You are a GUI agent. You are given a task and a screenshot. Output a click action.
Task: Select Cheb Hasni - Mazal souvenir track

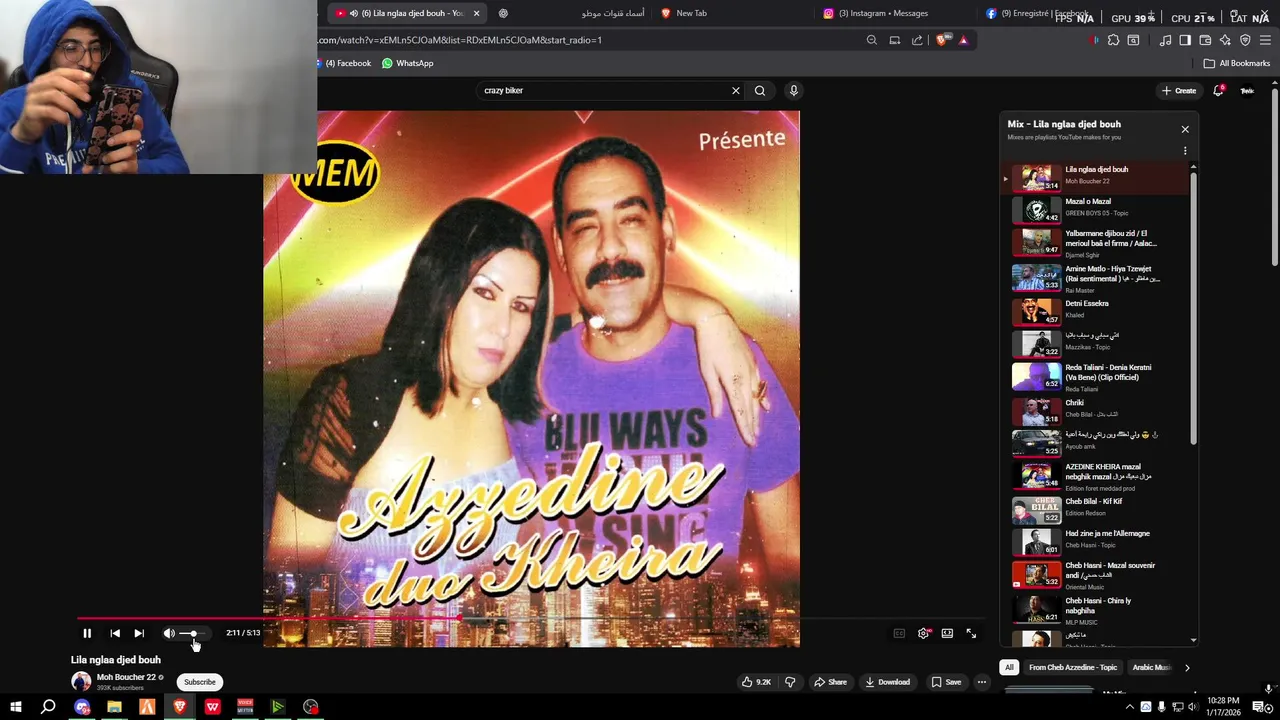point(1098,575)
